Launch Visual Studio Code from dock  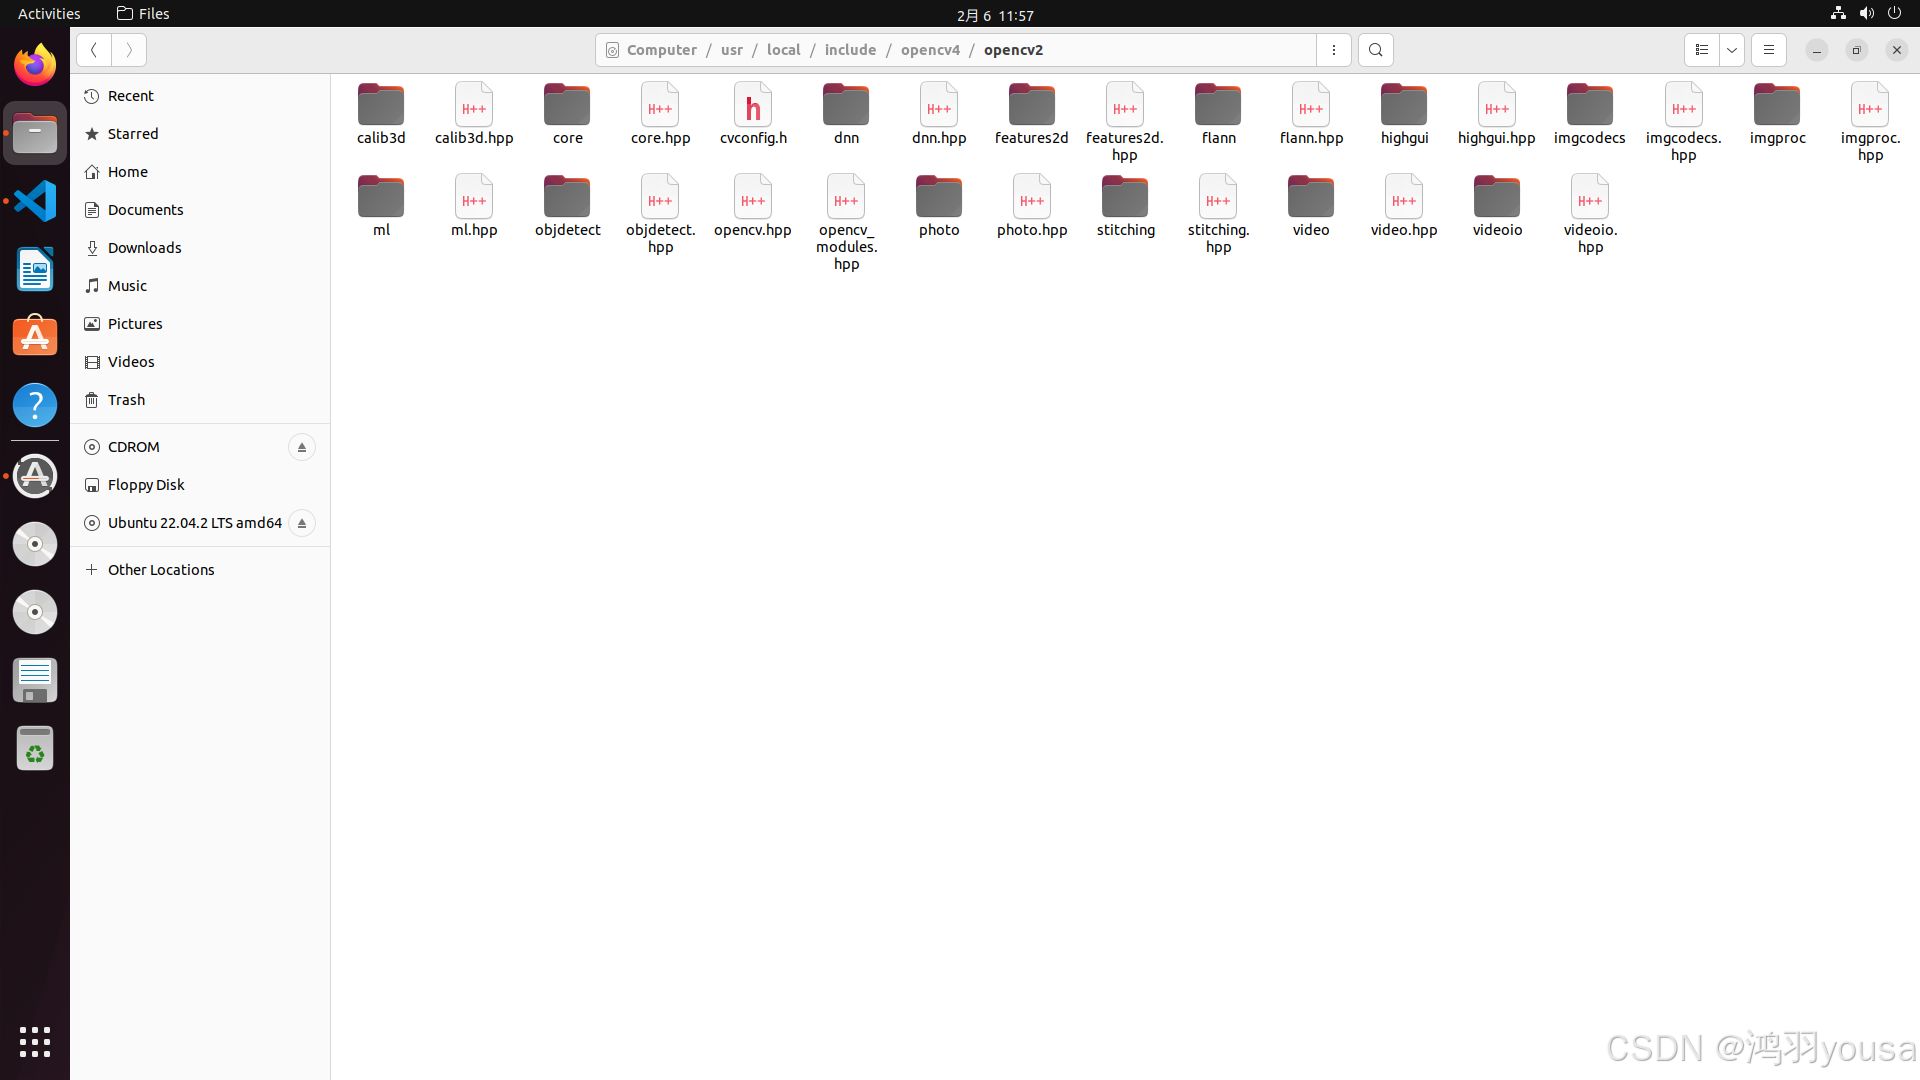point(35,201)
